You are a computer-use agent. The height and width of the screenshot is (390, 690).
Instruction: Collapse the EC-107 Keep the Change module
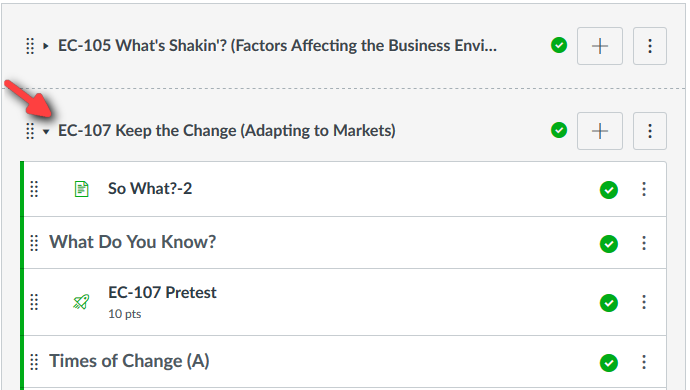(46, 131)
